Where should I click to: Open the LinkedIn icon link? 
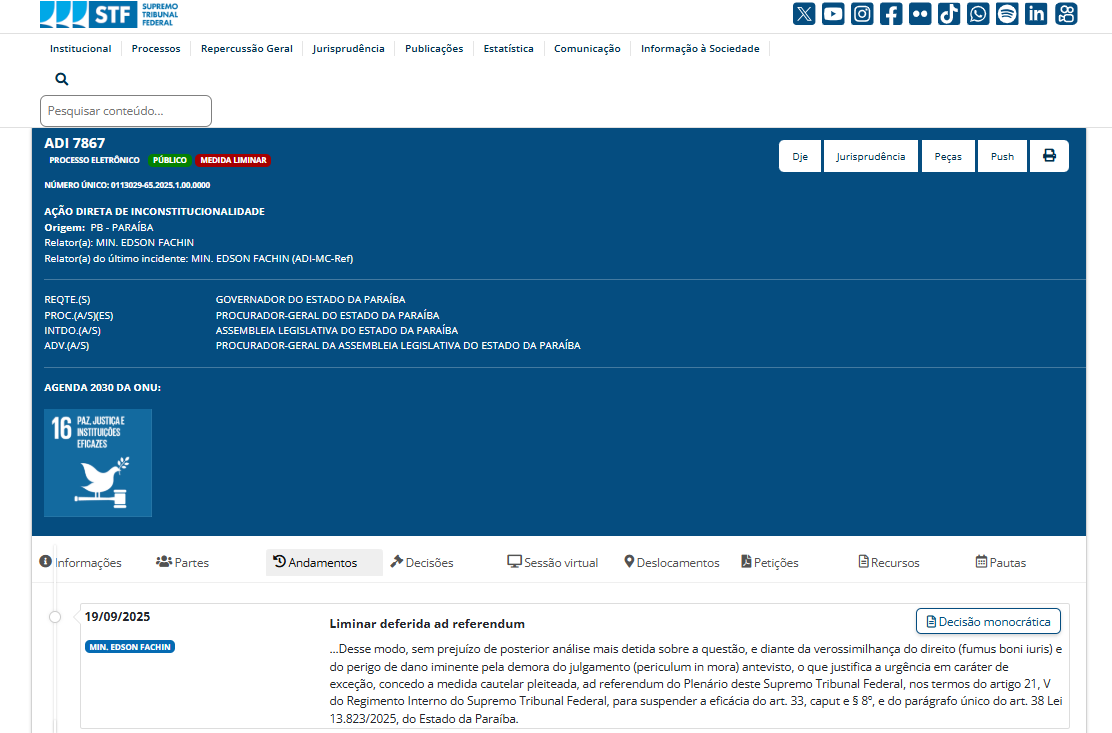click(1036, 14)
